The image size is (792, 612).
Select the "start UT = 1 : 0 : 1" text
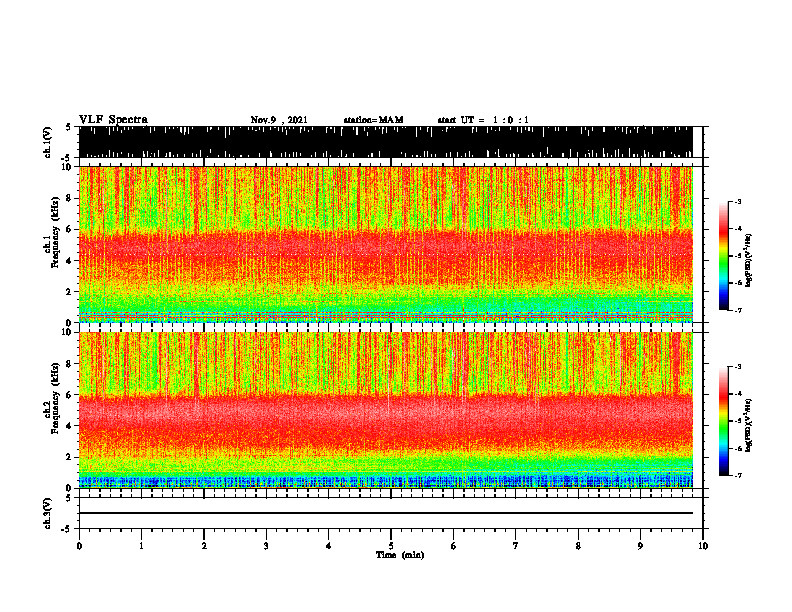483,120
